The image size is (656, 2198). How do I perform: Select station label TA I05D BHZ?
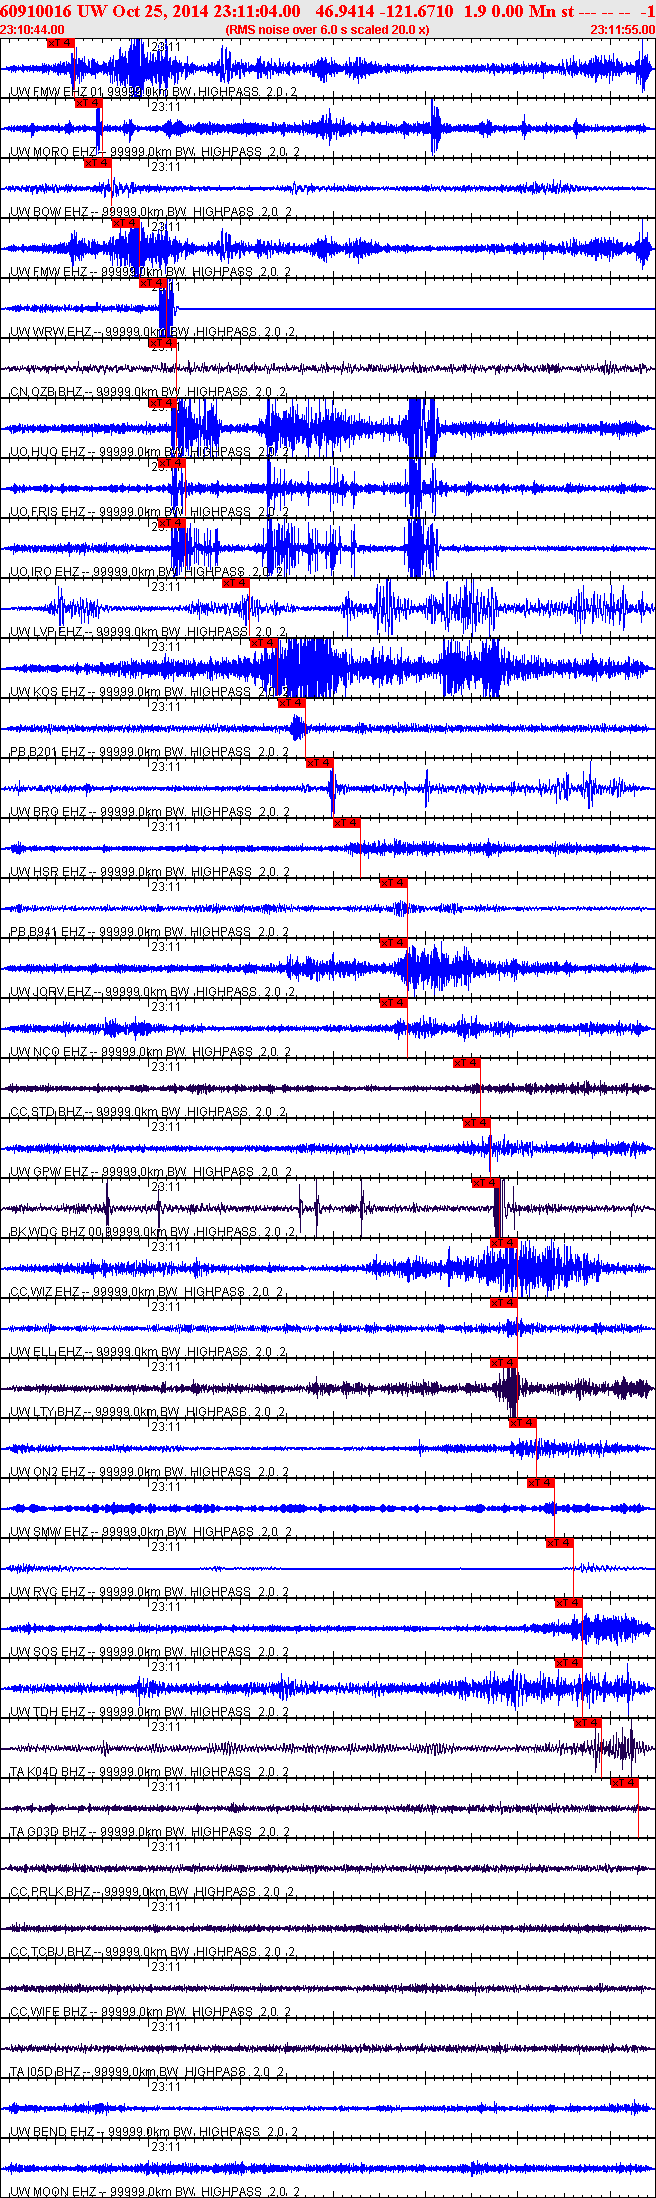(46, 2072)
